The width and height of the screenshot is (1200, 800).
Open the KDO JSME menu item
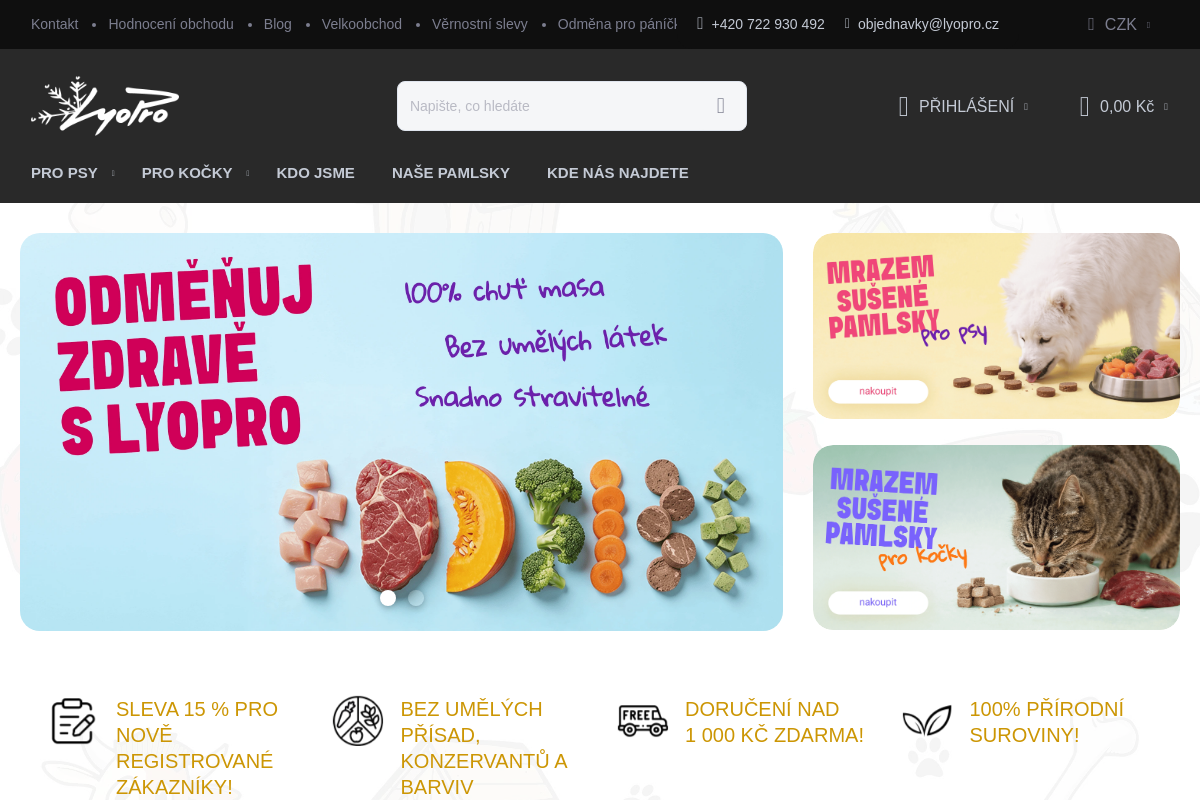[316, 173]
